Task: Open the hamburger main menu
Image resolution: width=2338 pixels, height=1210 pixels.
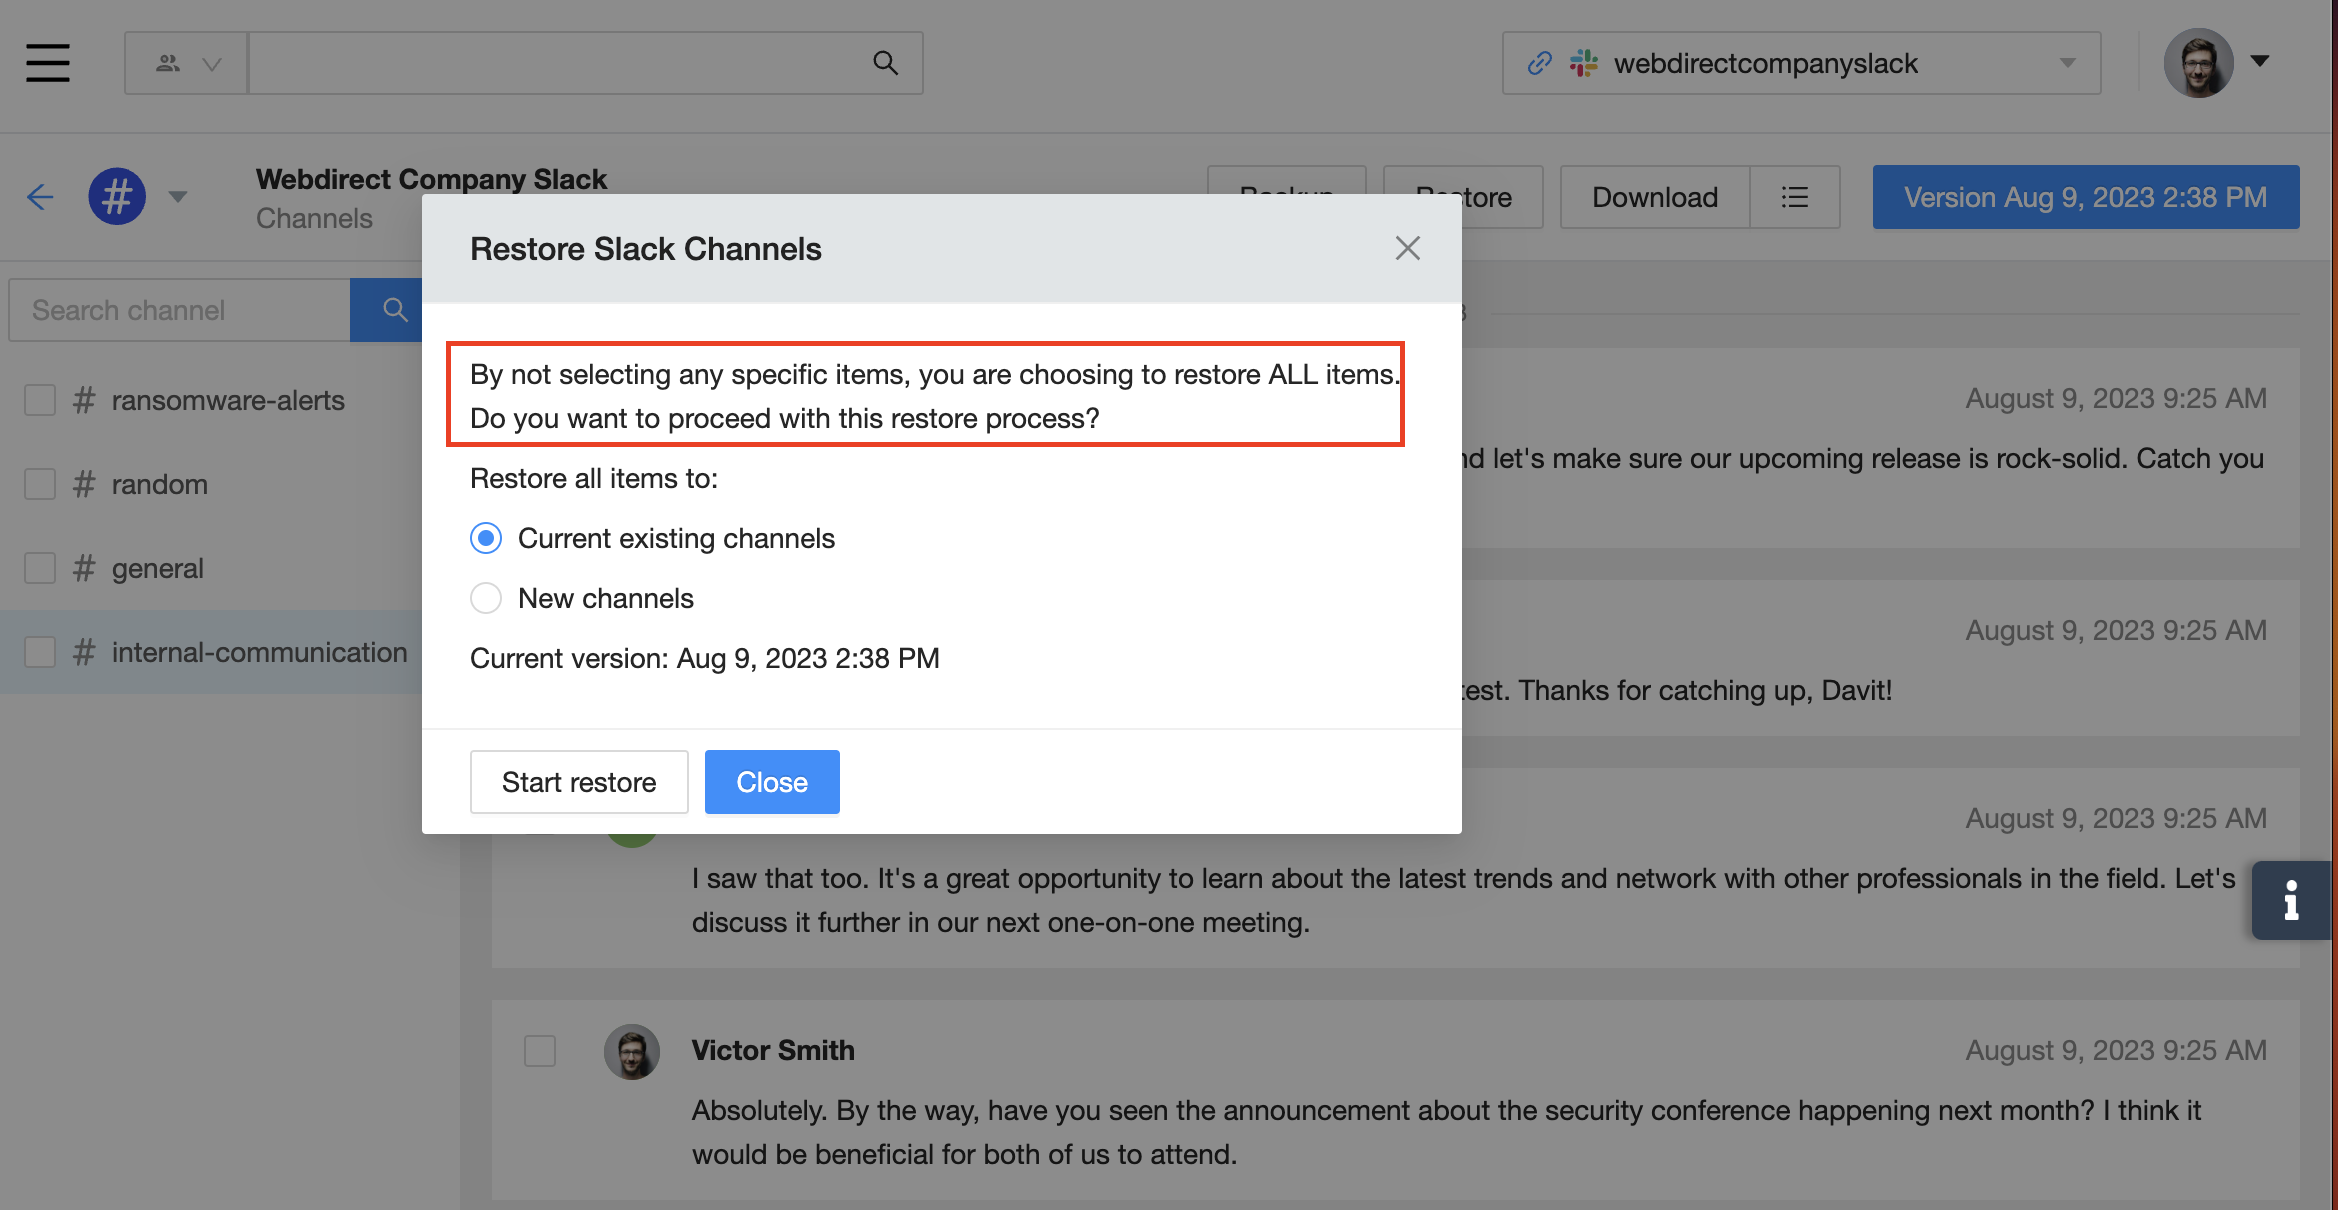Action: pos(47,63)
